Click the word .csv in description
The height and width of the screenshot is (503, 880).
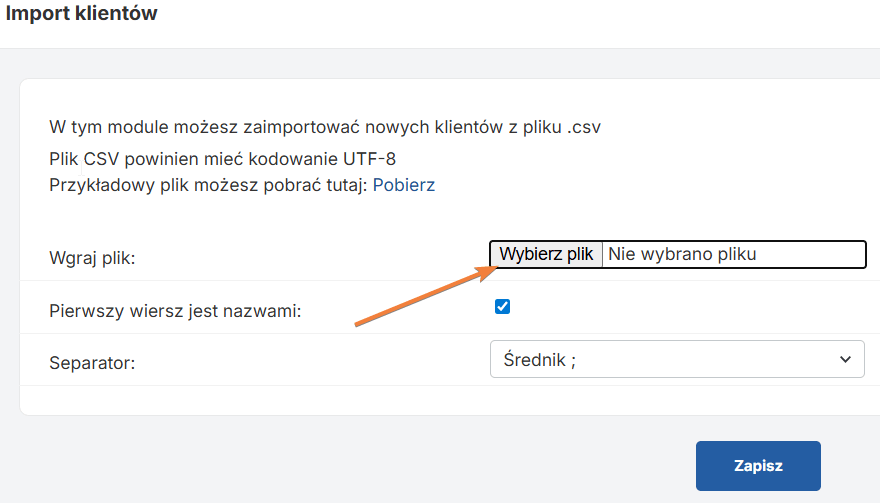point(584,127)
